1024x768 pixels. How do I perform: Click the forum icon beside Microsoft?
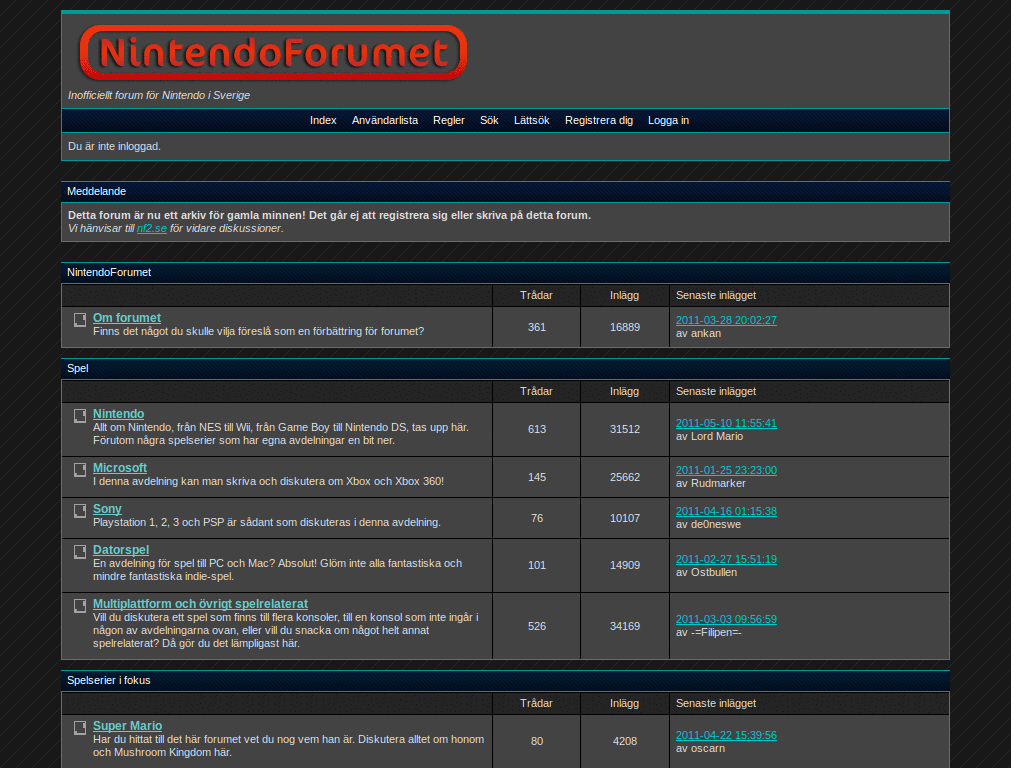click(80, 470)
